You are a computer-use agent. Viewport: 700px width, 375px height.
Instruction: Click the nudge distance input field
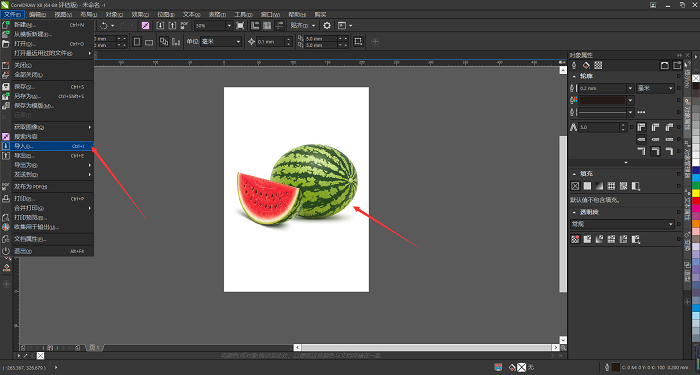tap(270, 42)
